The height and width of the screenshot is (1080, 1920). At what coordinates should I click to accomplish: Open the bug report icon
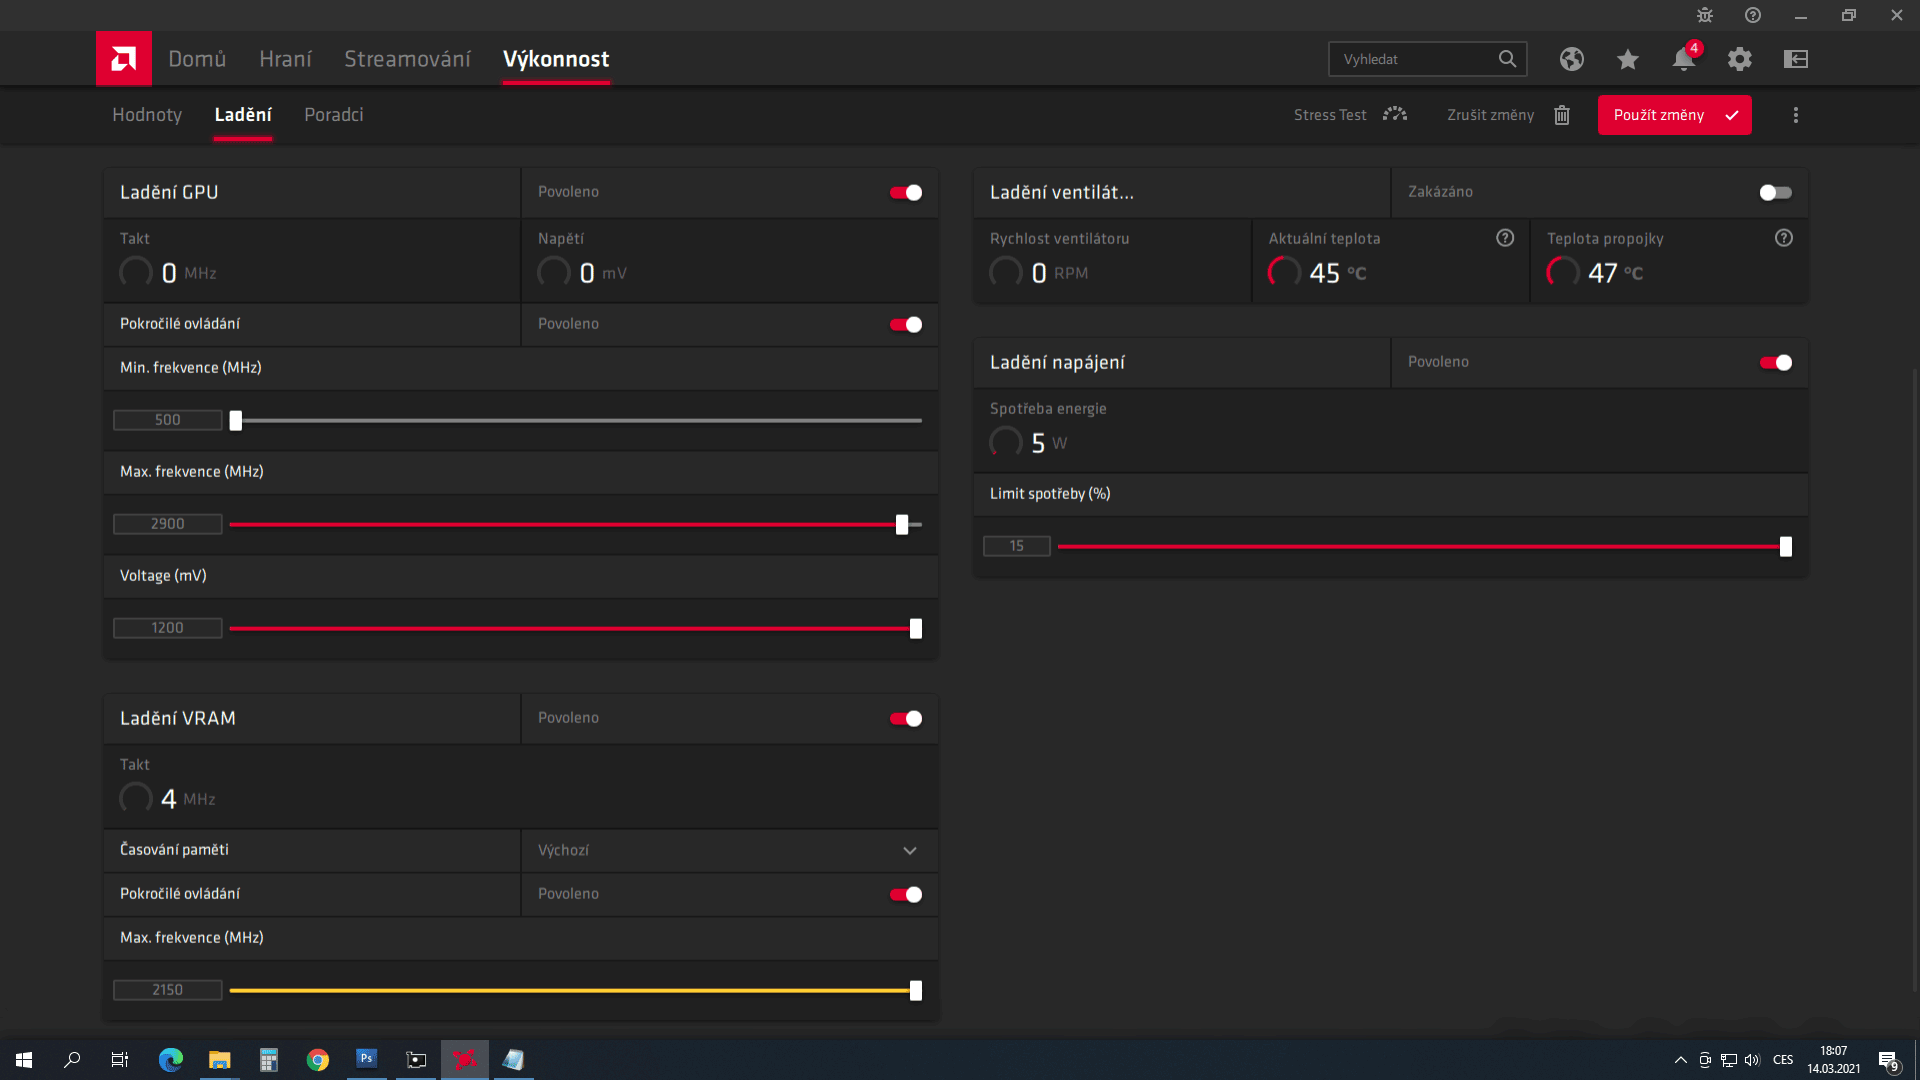point(1705,15)
